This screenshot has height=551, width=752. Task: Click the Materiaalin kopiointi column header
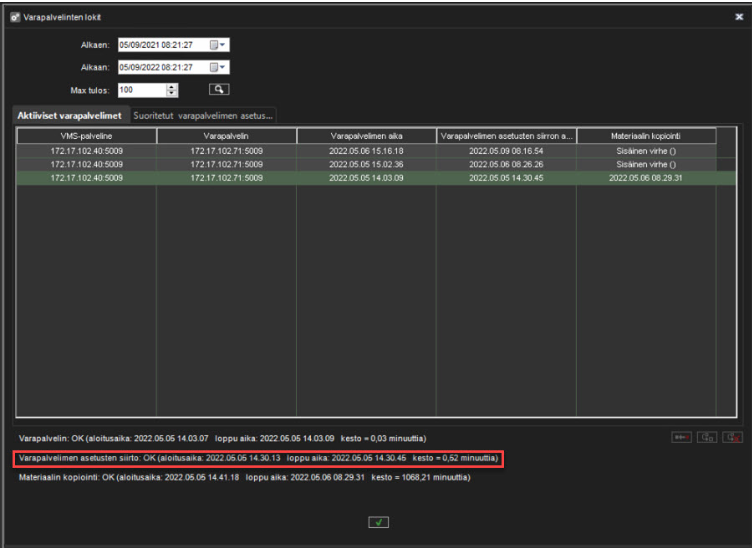coord(645,136)
